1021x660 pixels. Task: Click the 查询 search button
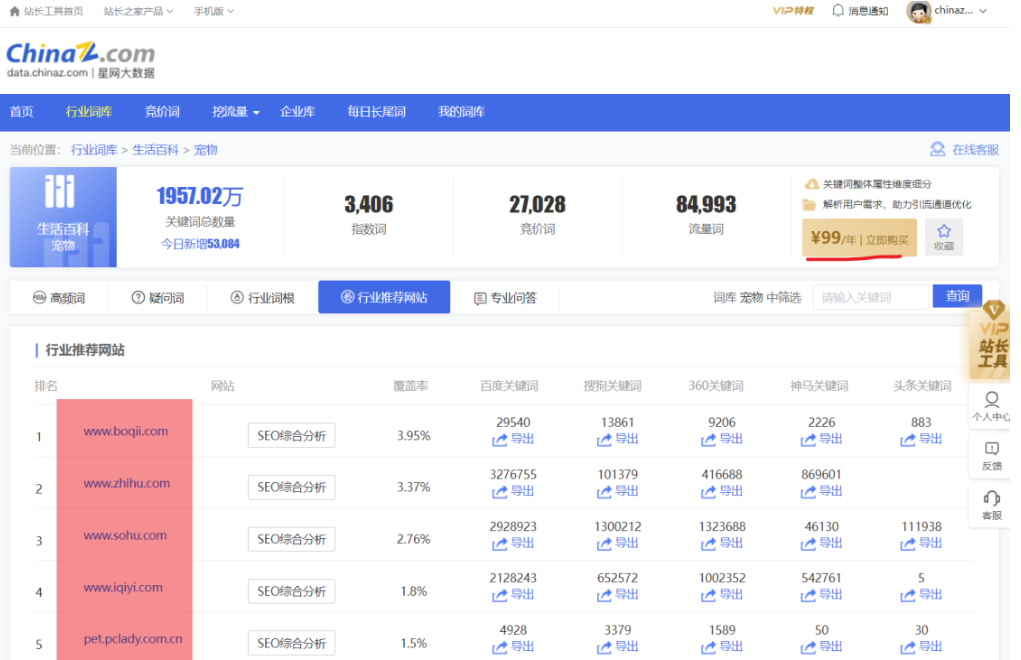[x=957, y=296]
